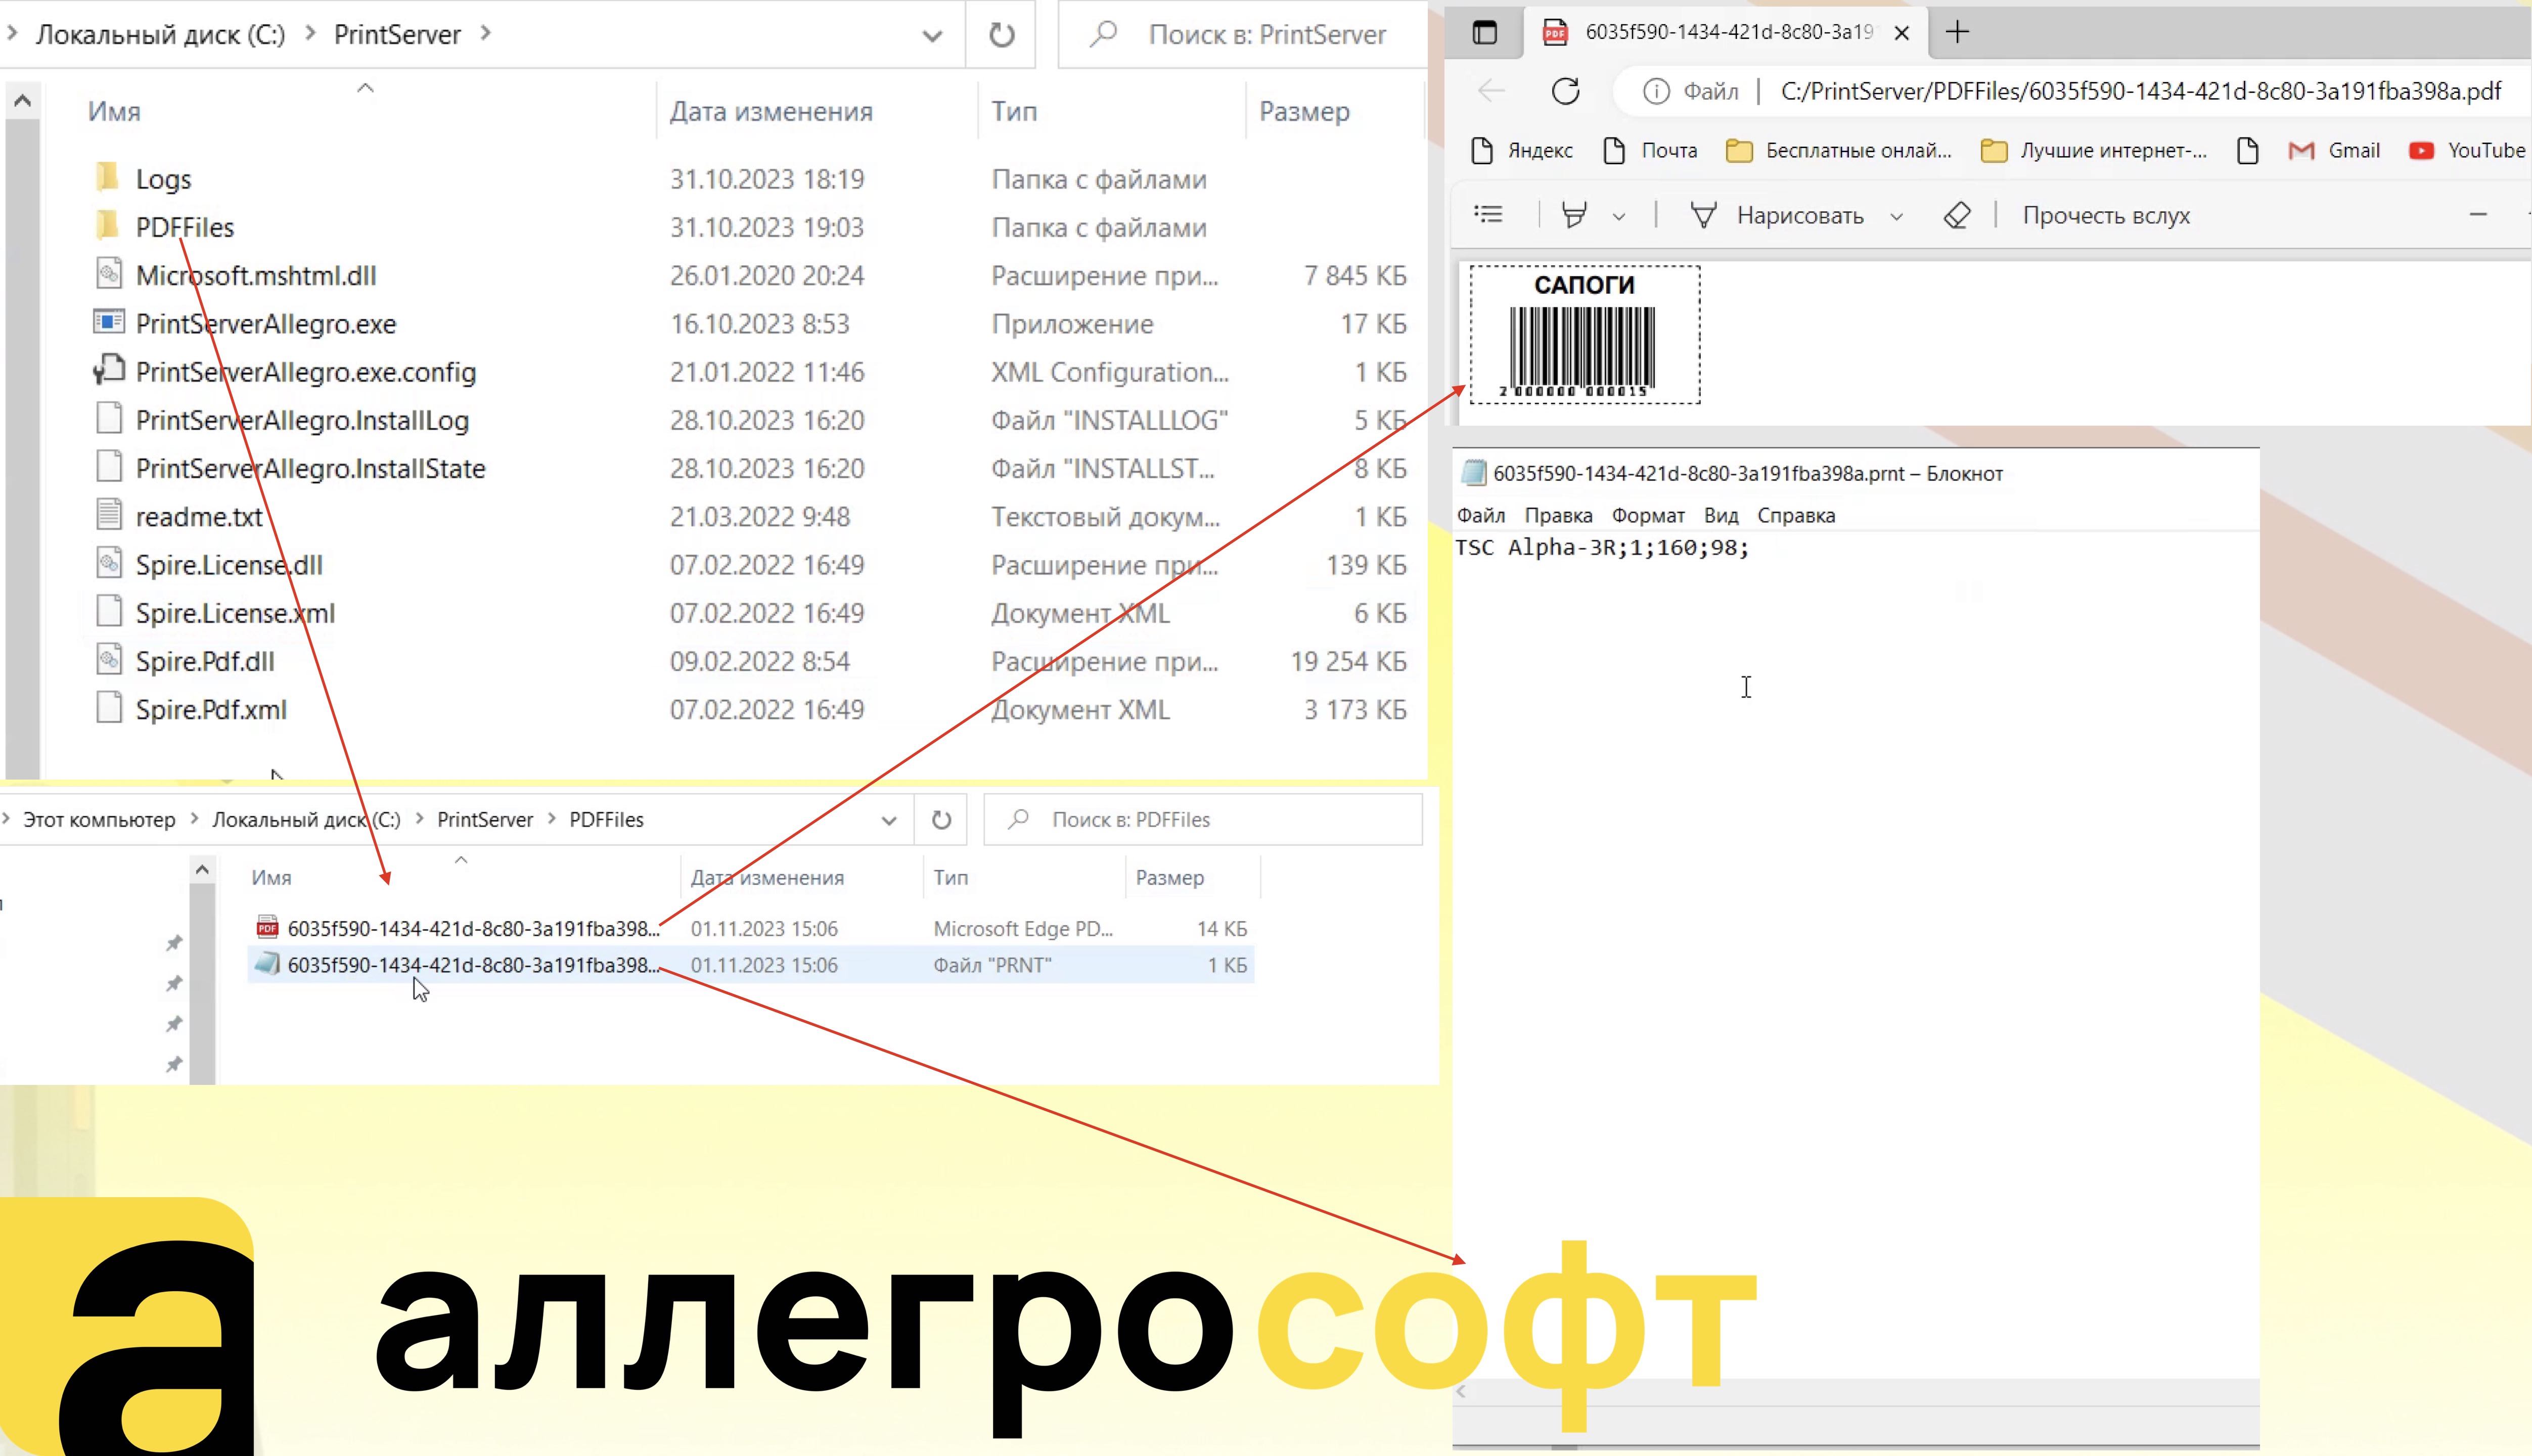Open Edge tab actions menu icon
2532x1456 pixels.
(x=1485, y=32)
